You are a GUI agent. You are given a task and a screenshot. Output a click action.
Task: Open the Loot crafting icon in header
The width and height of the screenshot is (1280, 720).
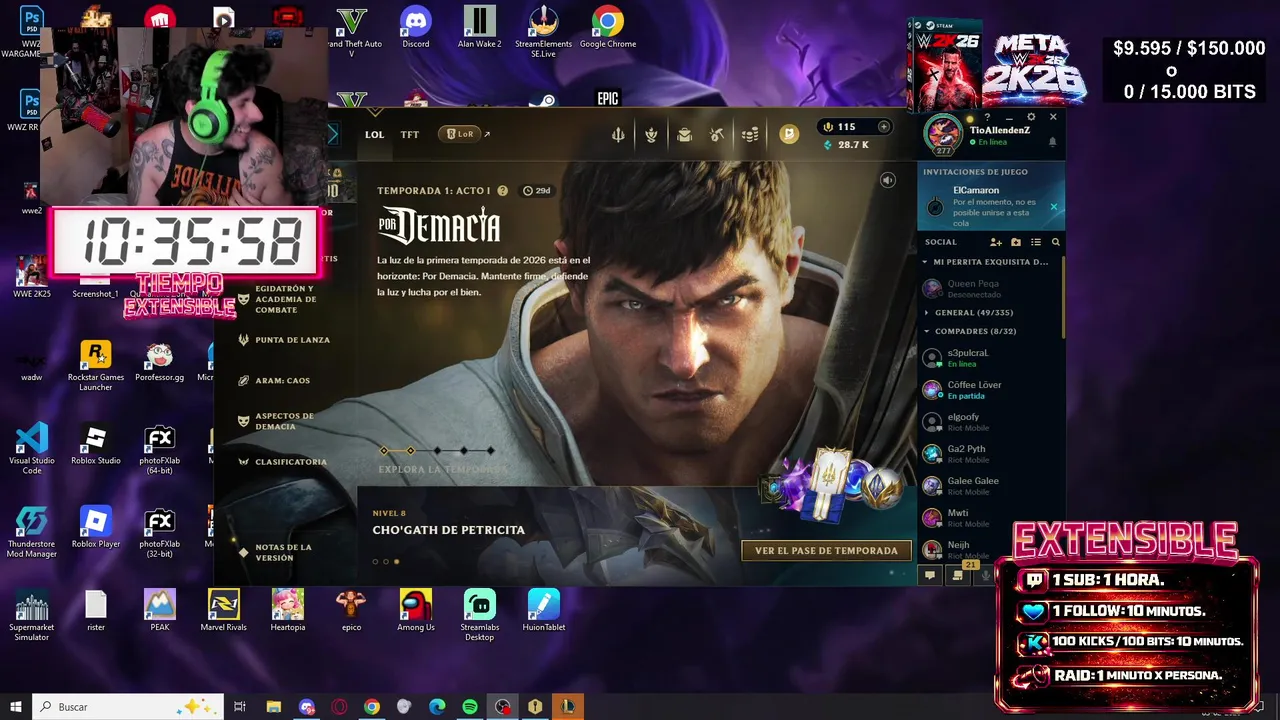tap(651, 135)
